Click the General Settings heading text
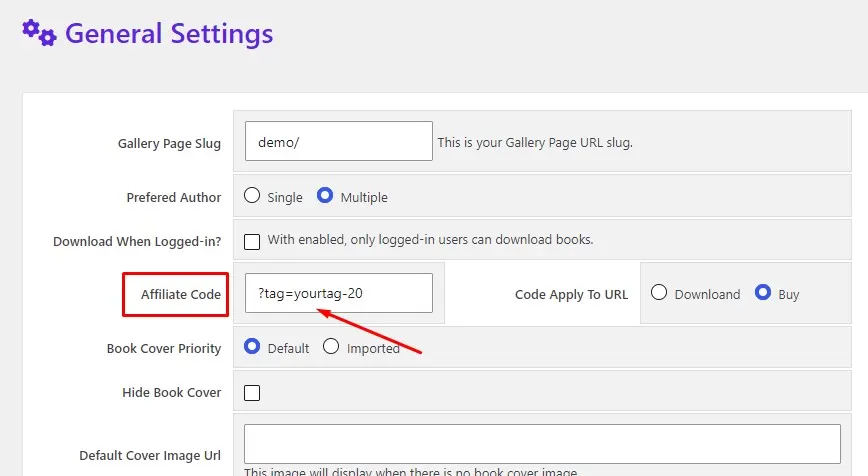 [169, 34]
